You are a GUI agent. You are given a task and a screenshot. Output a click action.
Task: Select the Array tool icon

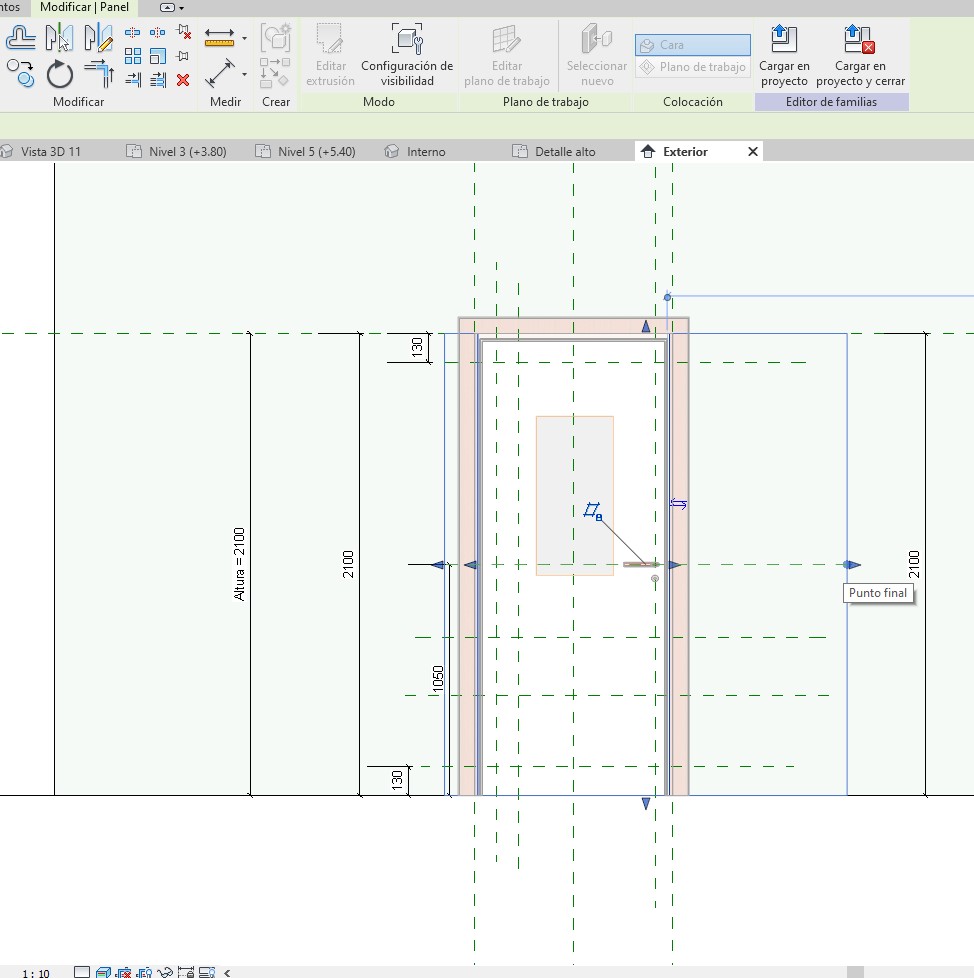[x=133, y=56]
